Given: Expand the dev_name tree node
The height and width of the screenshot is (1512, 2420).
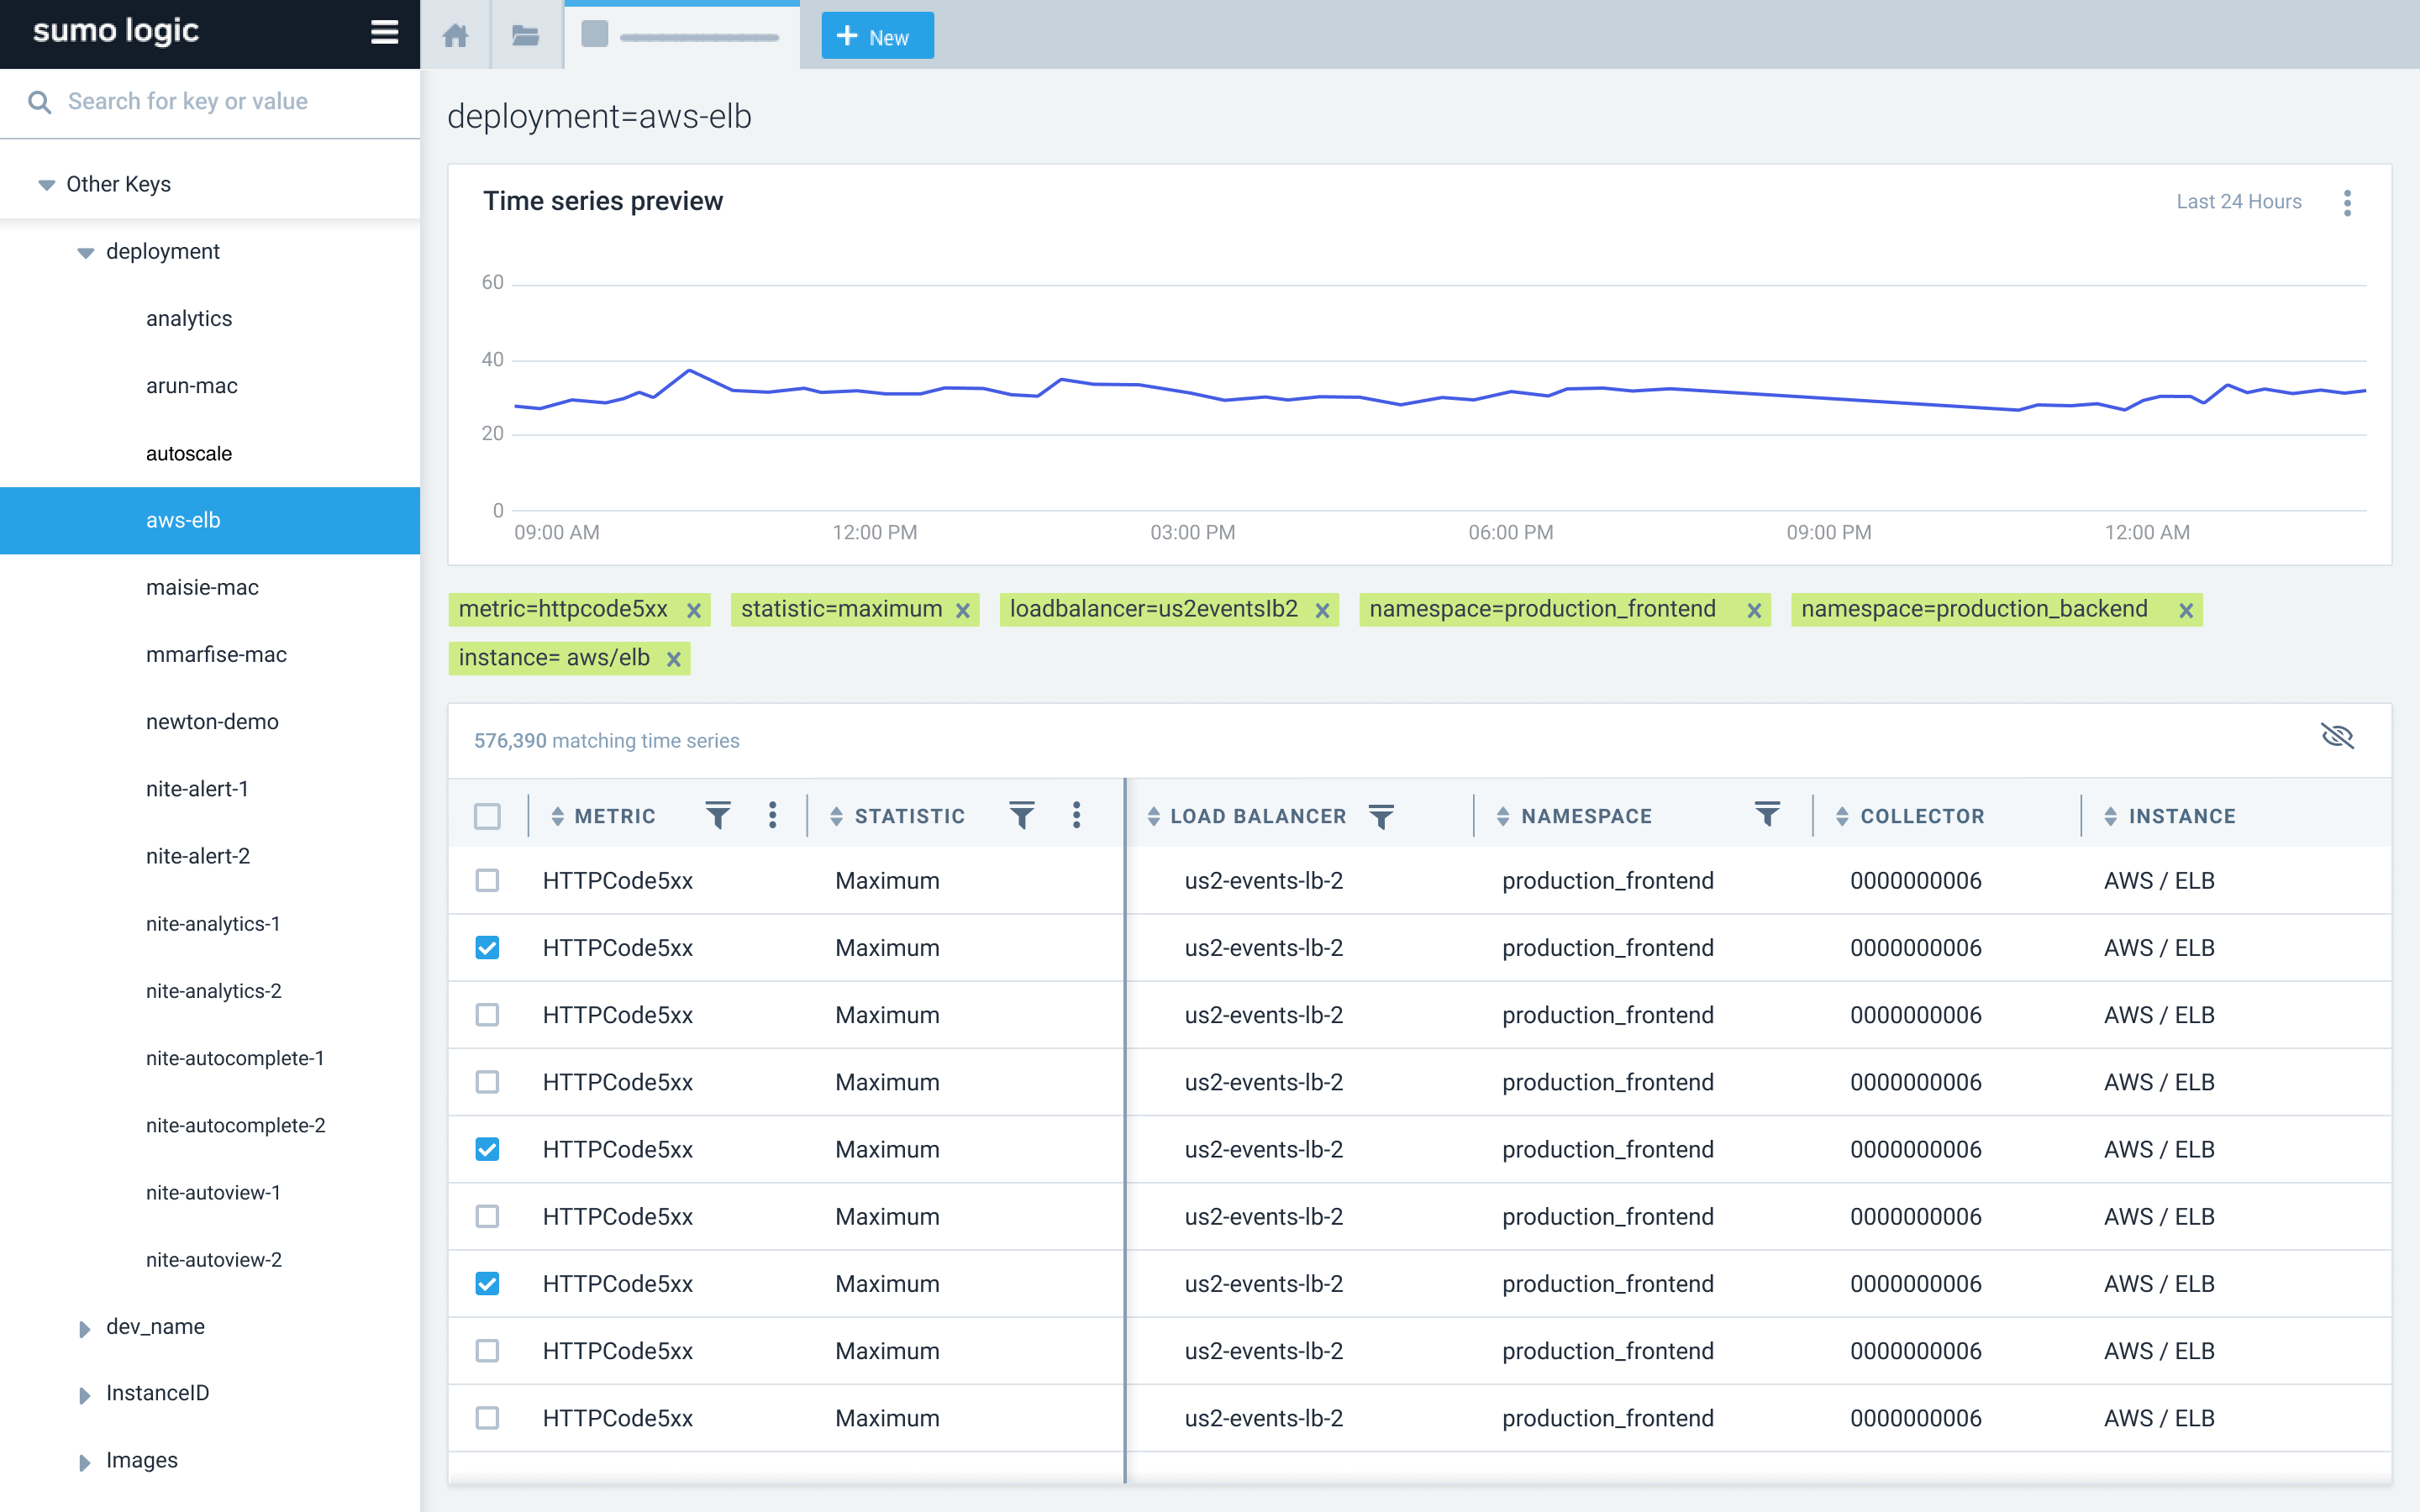Looking at the screenshot, I should pos(84,1328).
